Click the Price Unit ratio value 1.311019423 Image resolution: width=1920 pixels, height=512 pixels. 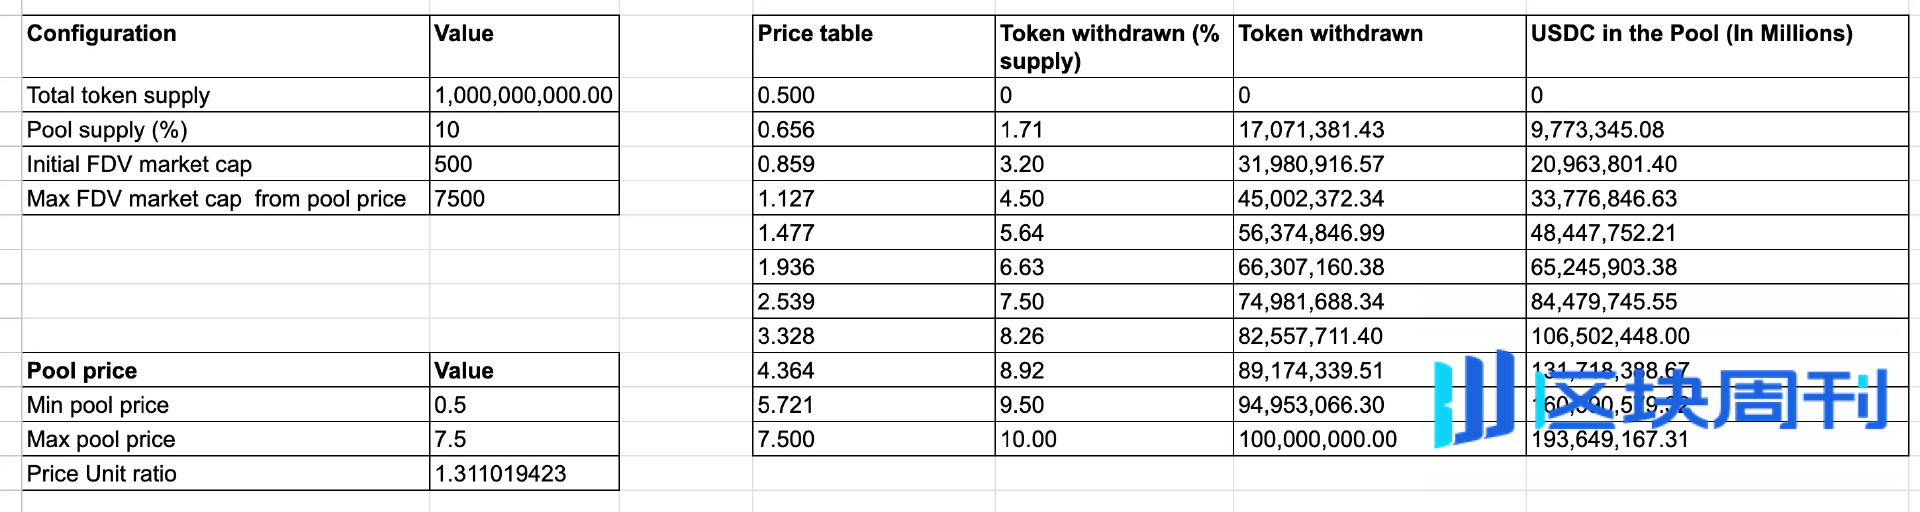pyautogui.click(x=523, y=474)
